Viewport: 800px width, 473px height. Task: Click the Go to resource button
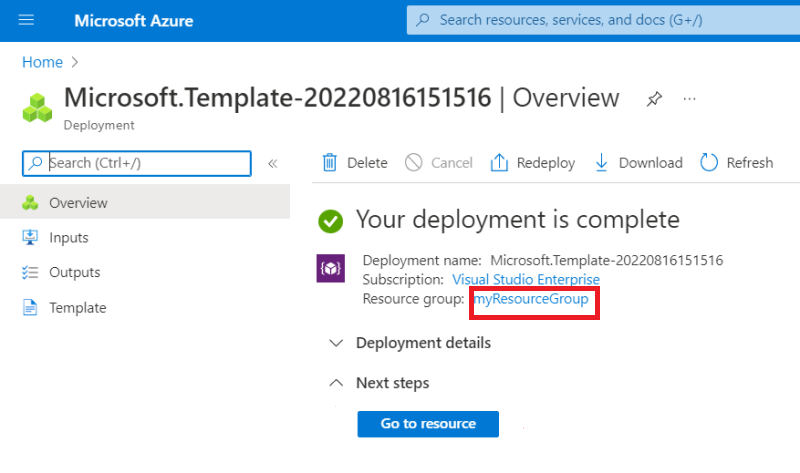428,424
